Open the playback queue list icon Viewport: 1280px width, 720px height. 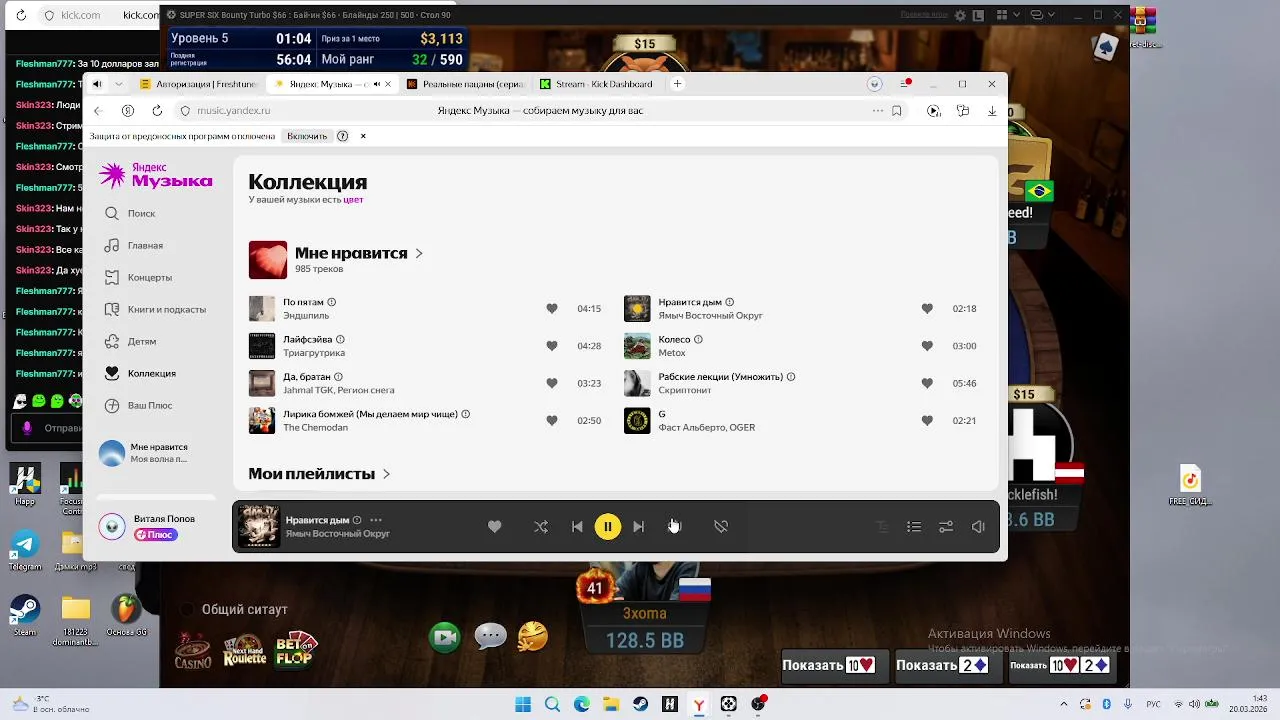tap(914, 527)
